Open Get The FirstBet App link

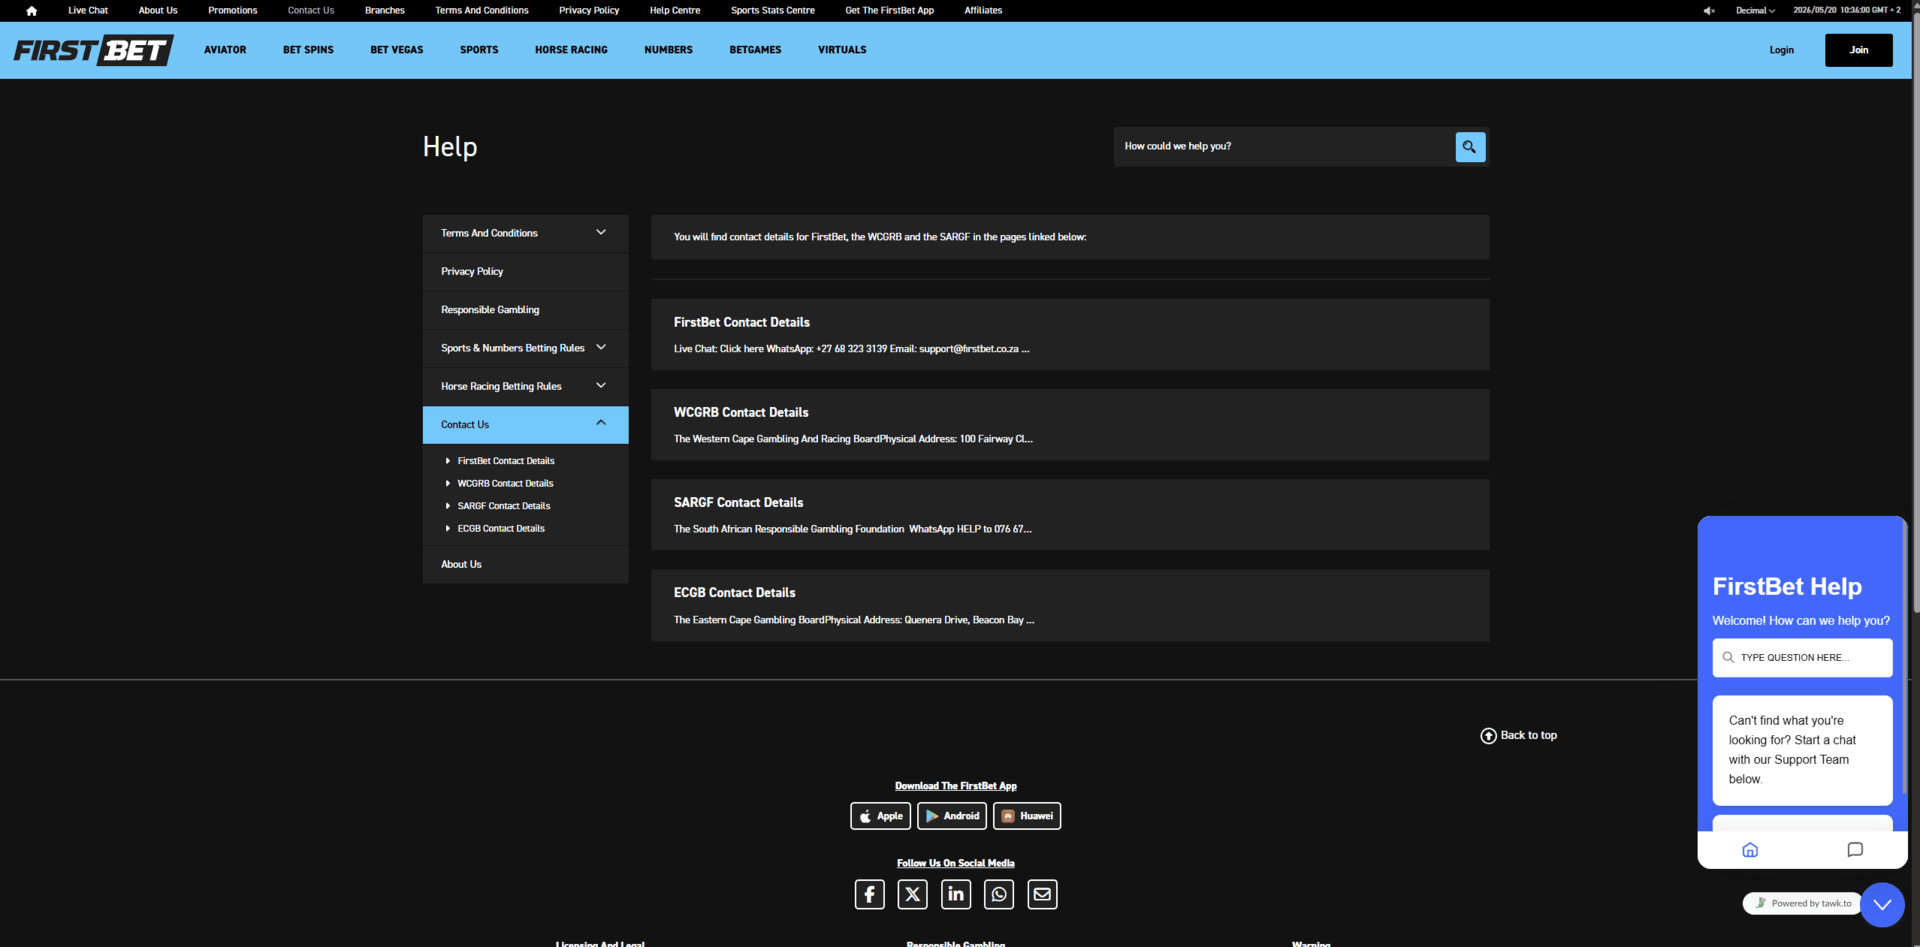(x=890, y=11)
